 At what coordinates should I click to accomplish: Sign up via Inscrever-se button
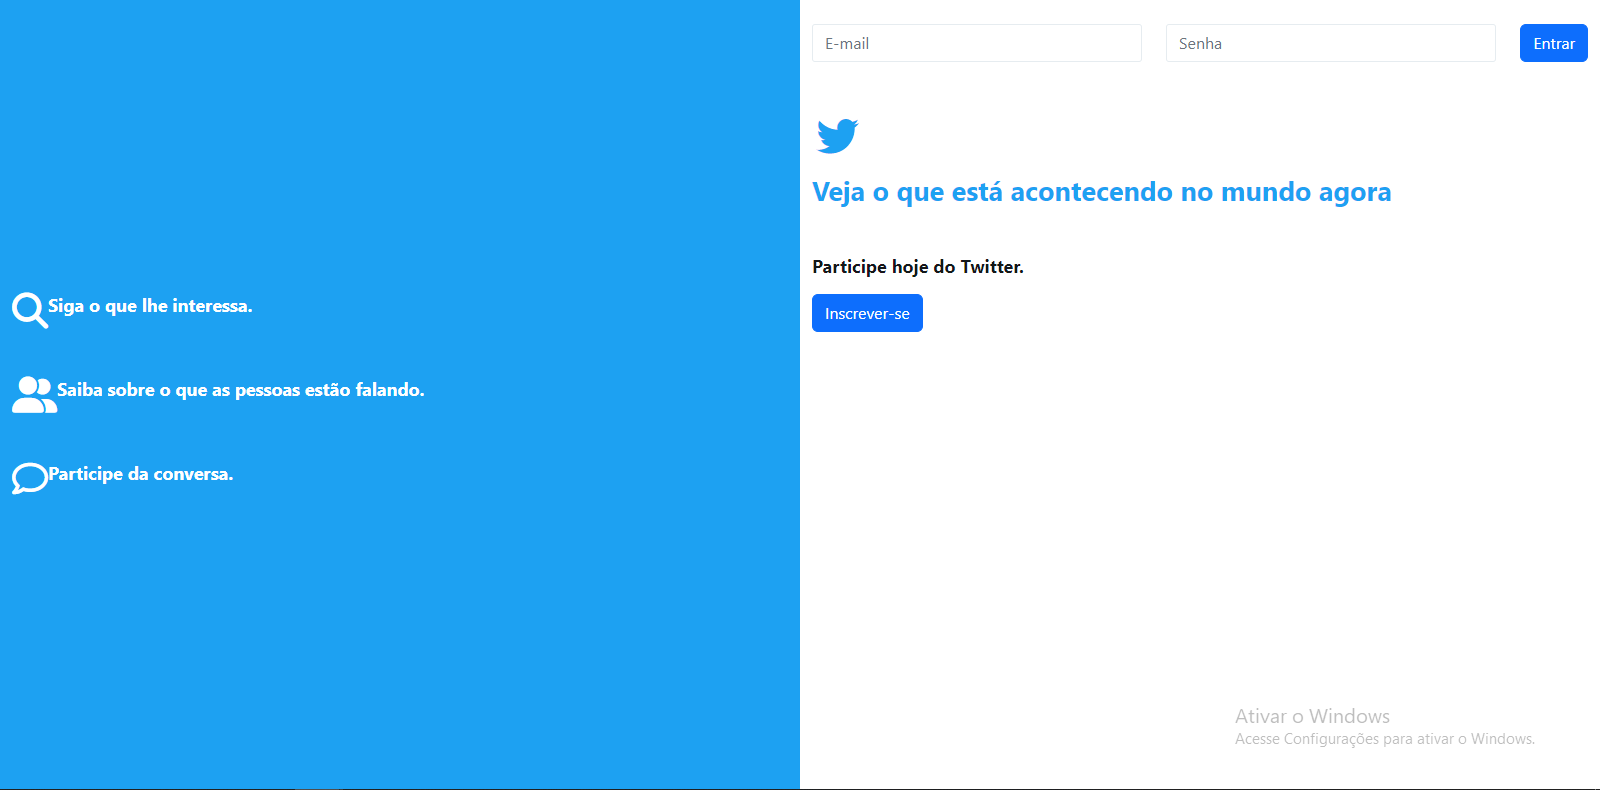(867, 313)
